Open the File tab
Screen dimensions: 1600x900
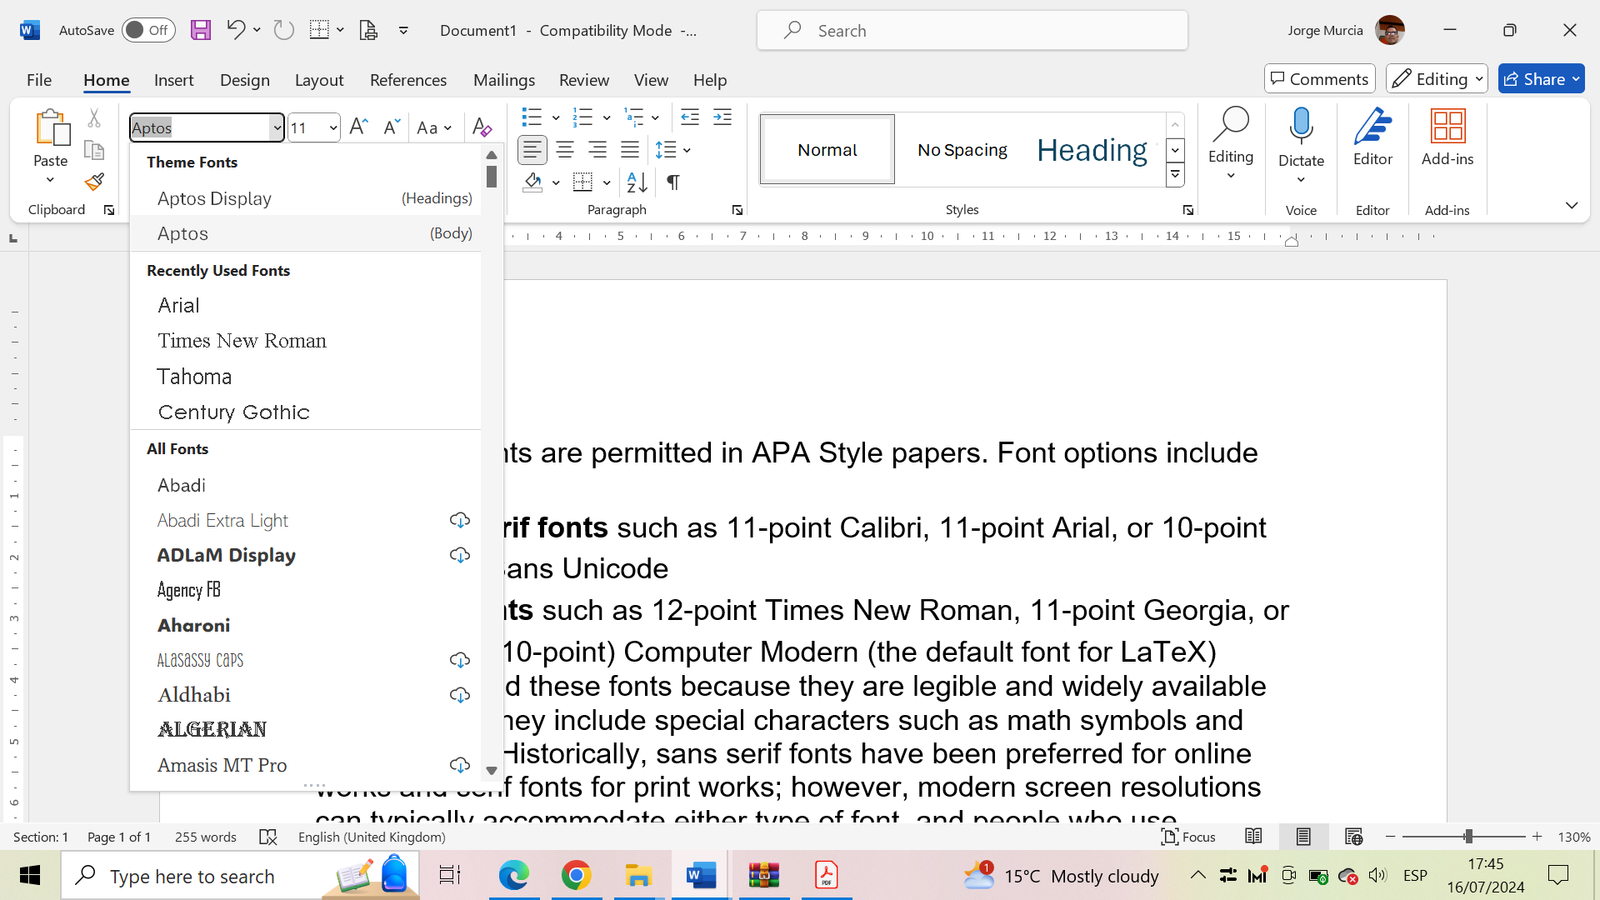[x=39, y=80]
